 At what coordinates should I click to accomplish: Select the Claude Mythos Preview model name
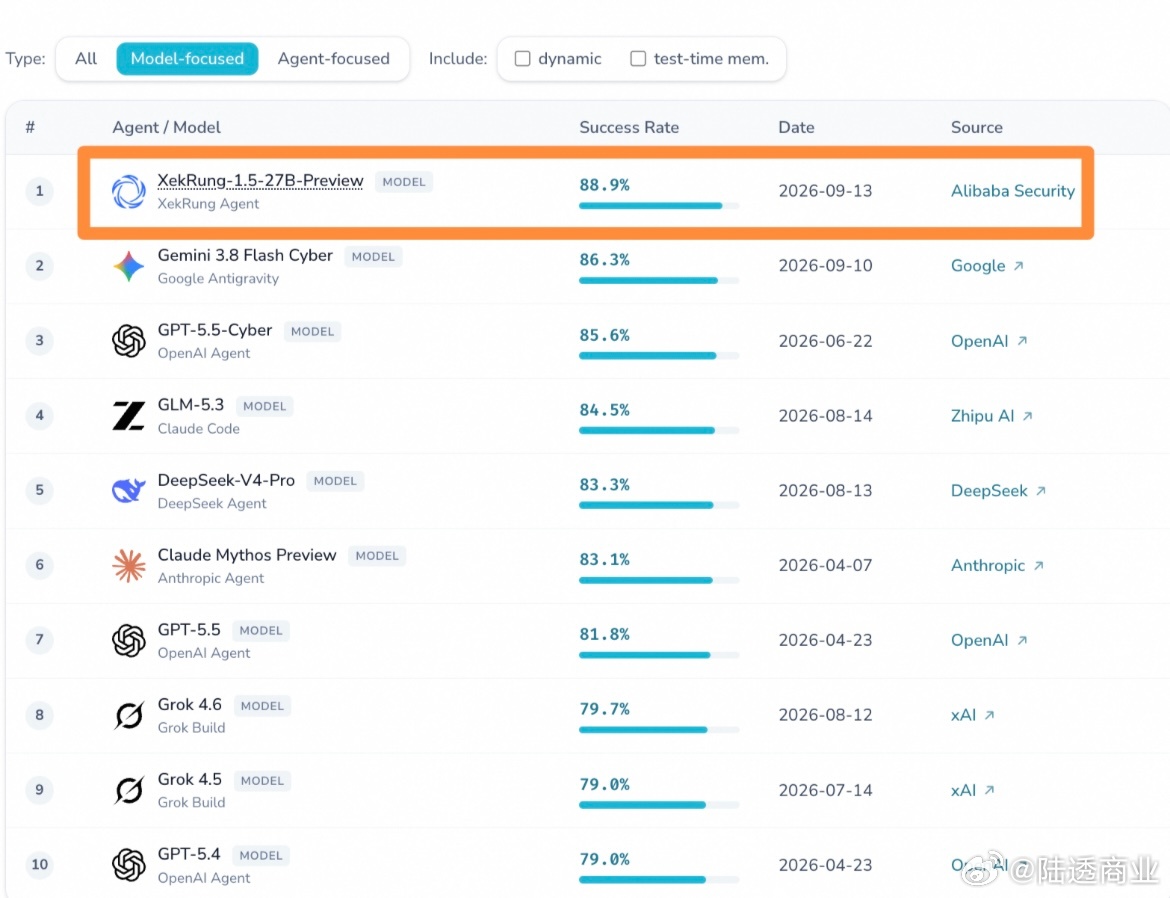tap(247, 555)
